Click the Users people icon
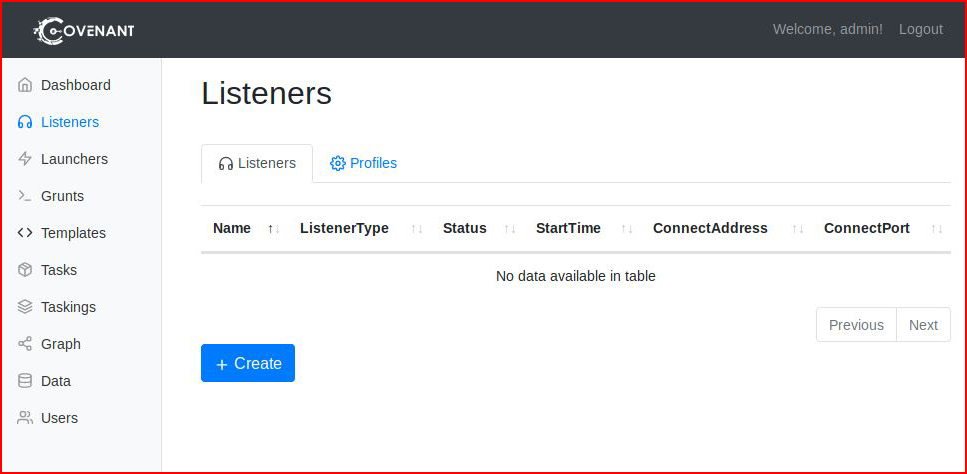Screen dimensions: 967x474 (25, 418)
